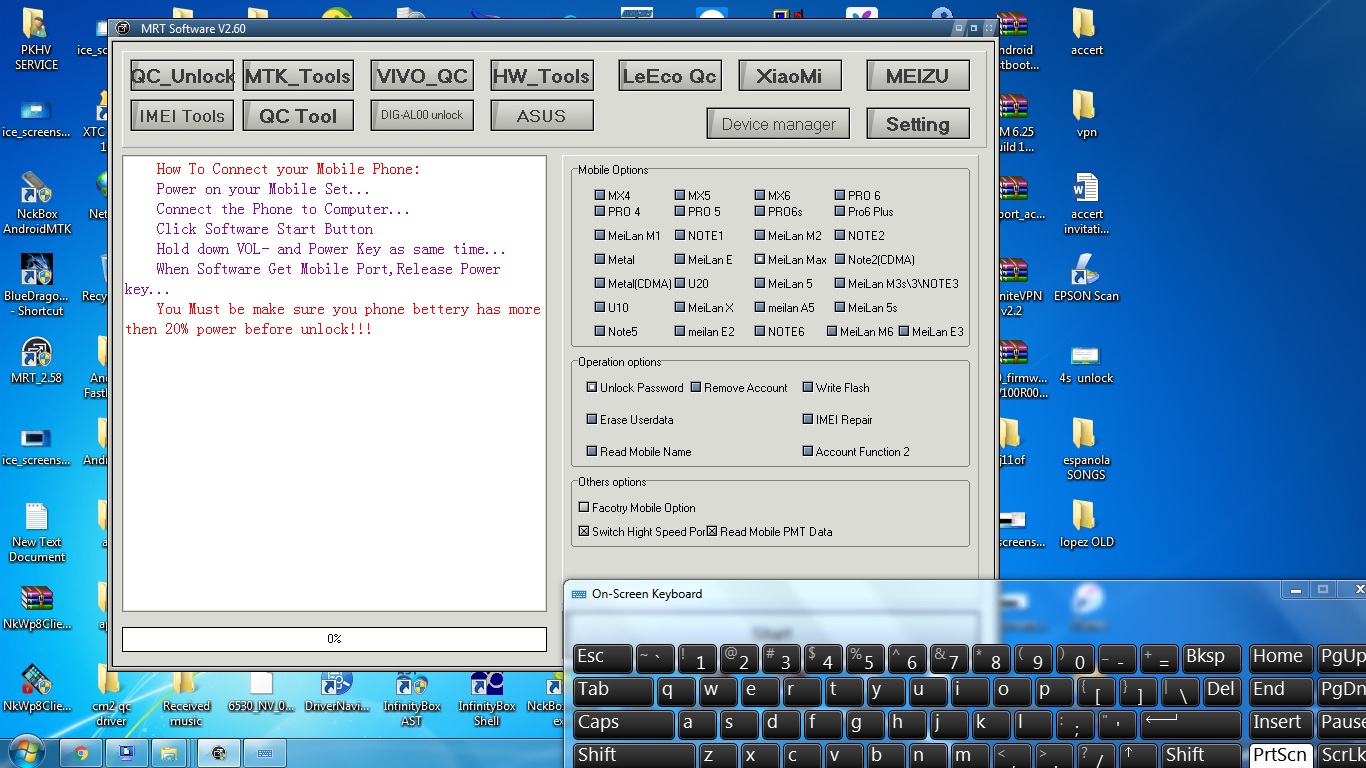Open lopez OLD folder
This screenshot has width=1366, height=768.
click(1086, 524)
